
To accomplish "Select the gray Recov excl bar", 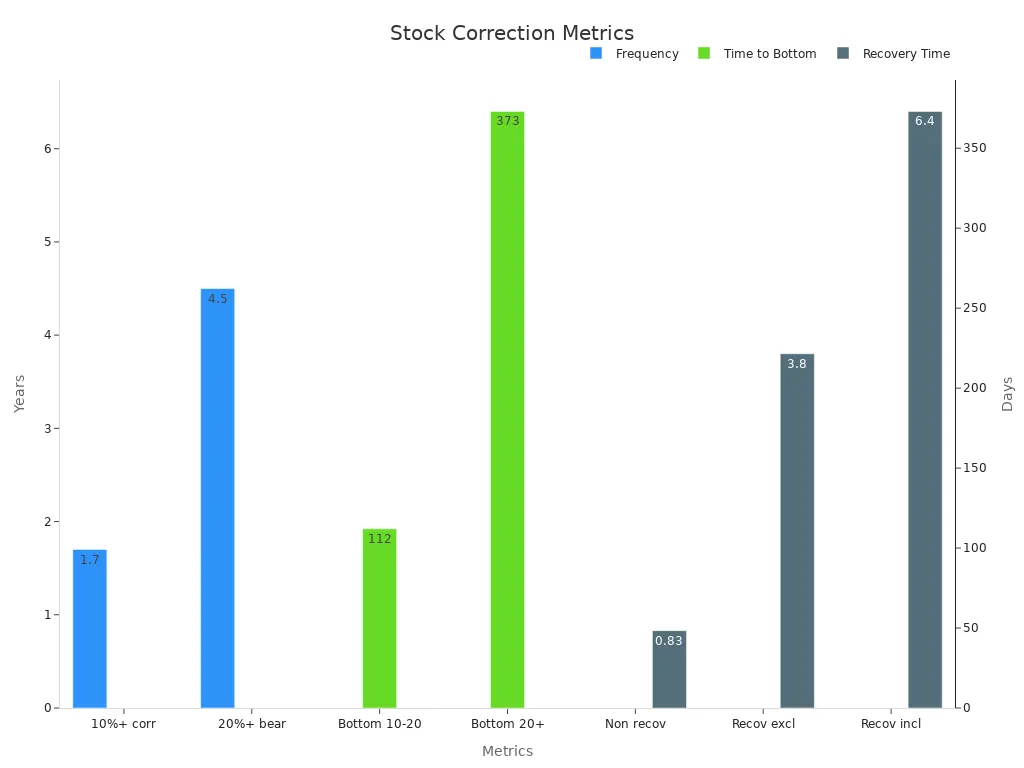I will coord(797,530).
